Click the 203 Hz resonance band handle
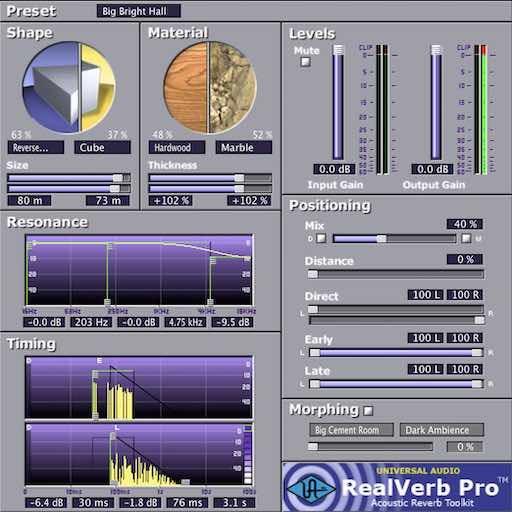Viewport: 512px width, 512px height. [108, 302]
